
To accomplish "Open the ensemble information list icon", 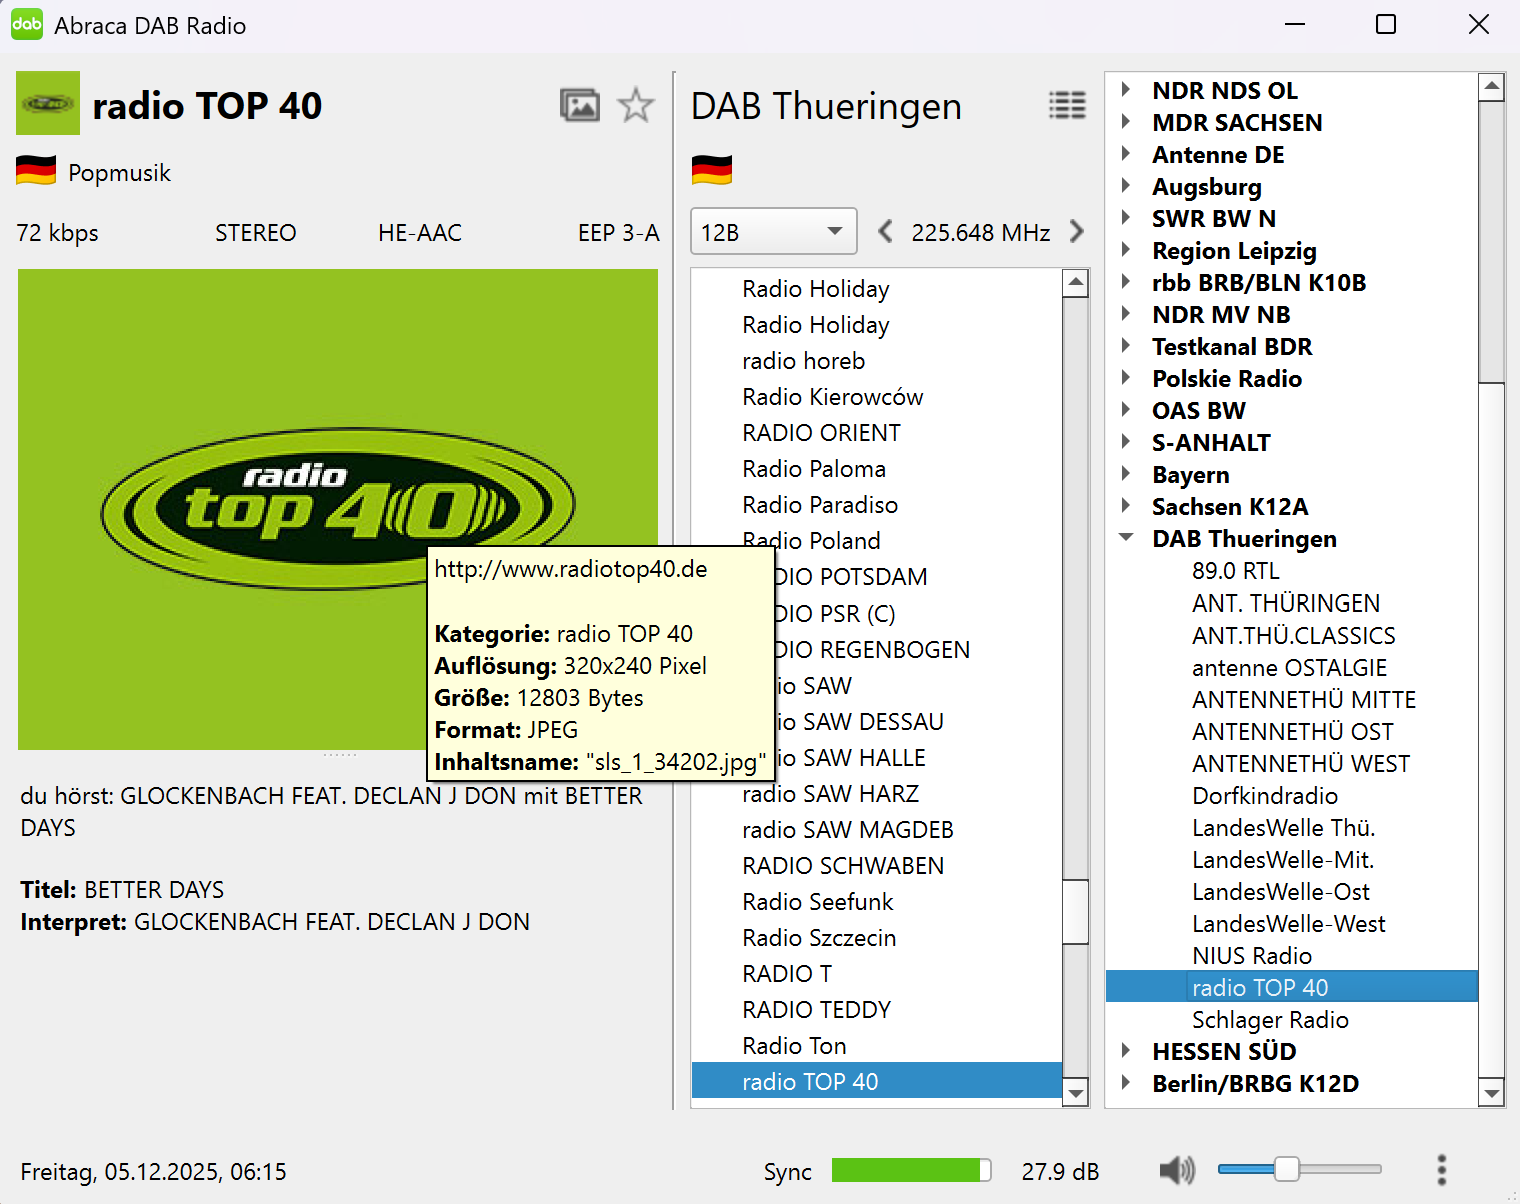I will [1067, 105].
